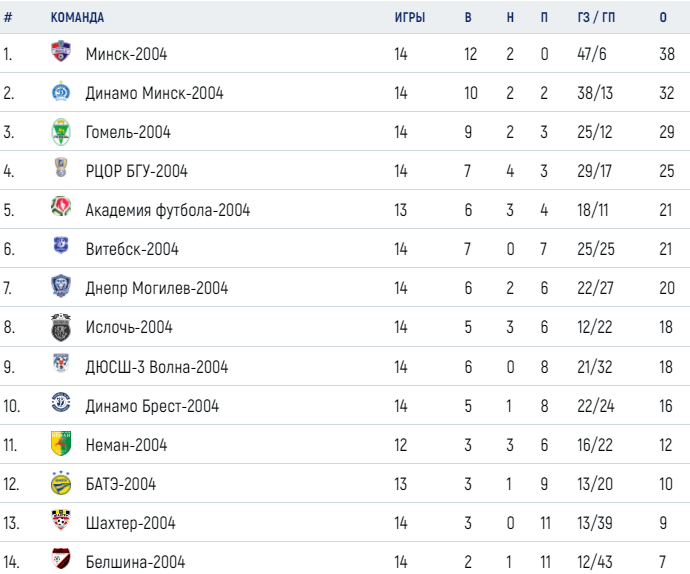Sort standings by the О points header
The width and height of the screenshot is (690, 574).
click(x=663, y=18)
